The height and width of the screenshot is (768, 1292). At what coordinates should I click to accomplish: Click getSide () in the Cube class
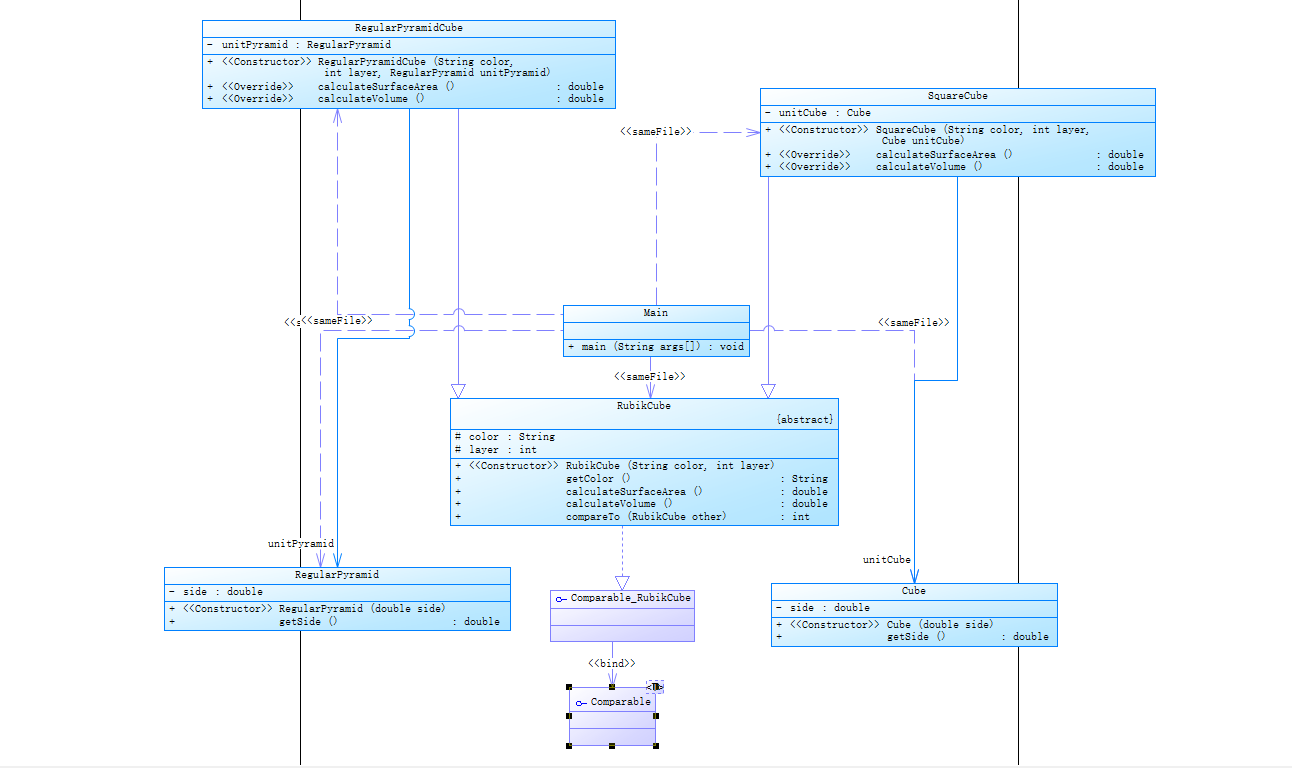click(912, 637)
